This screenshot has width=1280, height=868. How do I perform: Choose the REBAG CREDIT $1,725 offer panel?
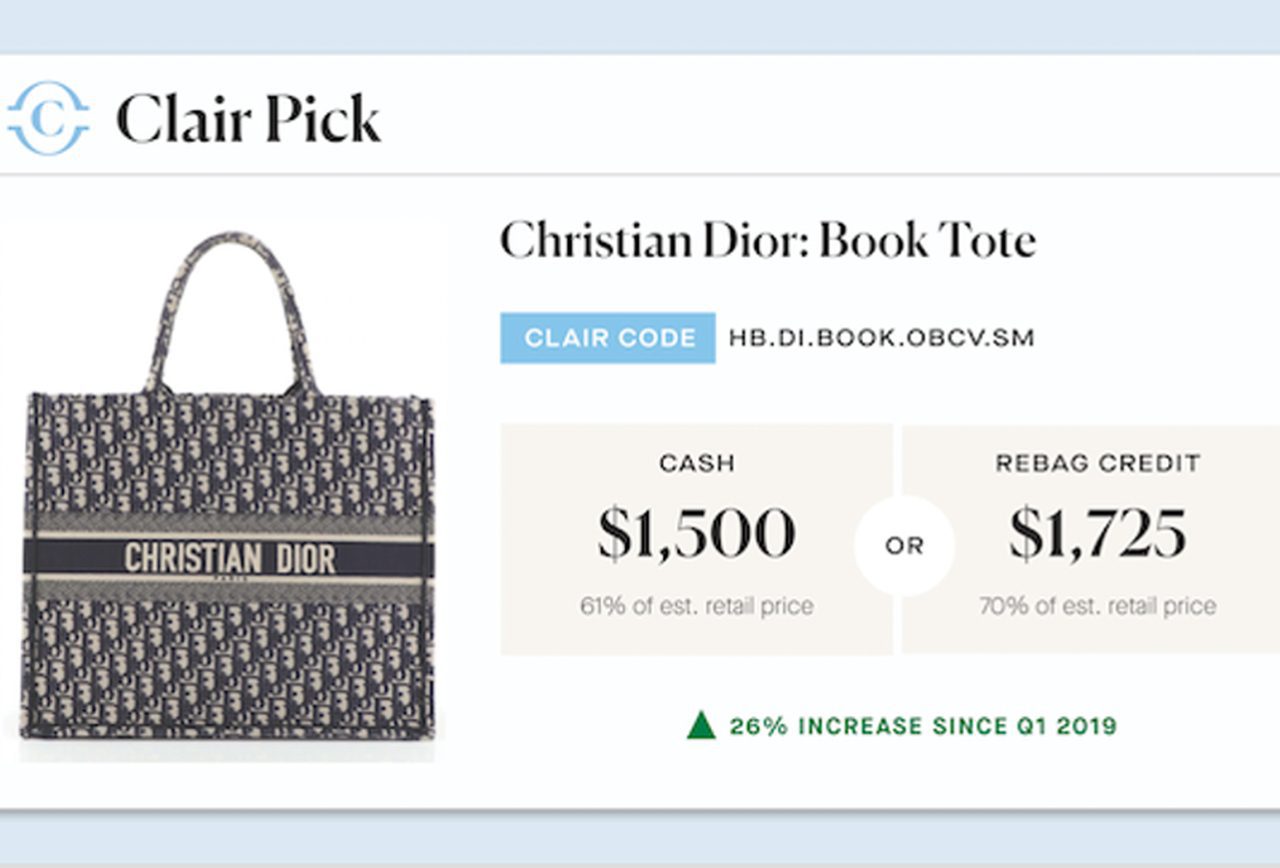(x=1091, y=539)
